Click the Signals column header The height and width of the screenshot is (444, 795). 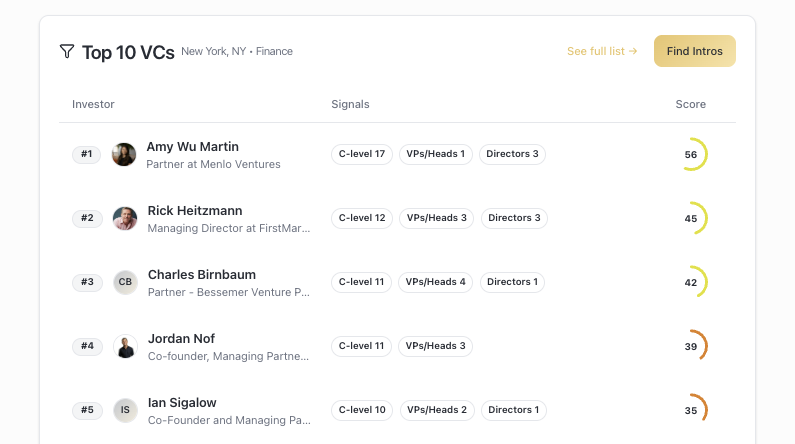click(350, 104)
